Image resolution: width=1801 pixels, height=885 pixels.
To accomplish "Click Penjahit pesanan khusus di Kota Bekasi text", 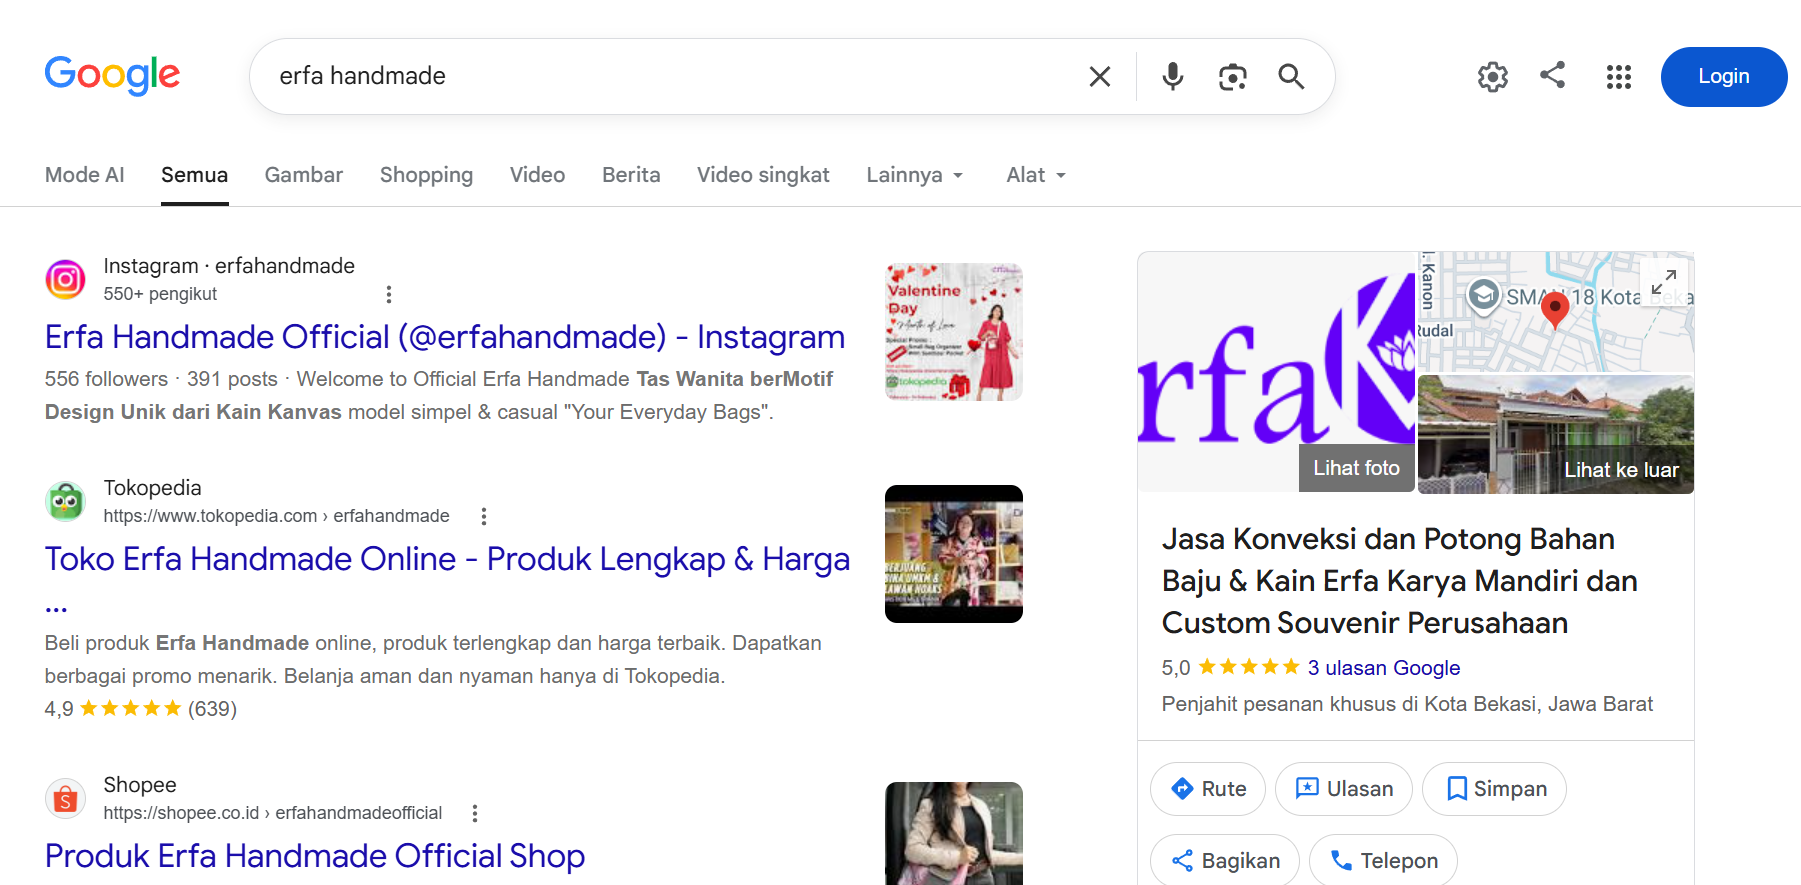I will coord(1407,704).
